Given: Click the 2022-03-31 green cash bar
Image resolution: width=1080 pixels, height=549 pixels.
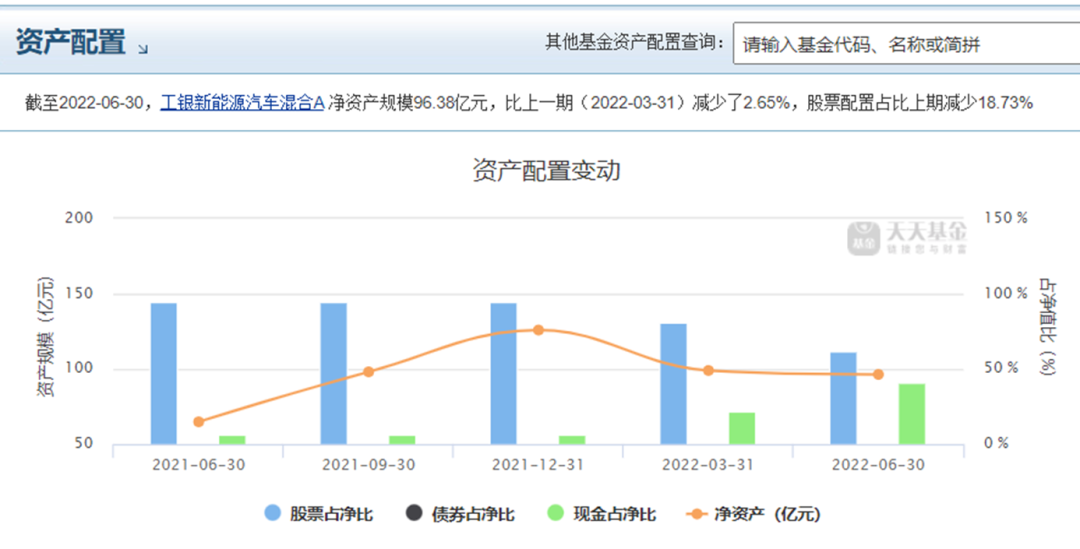Looking at the screenshot, I should point(742,428).
